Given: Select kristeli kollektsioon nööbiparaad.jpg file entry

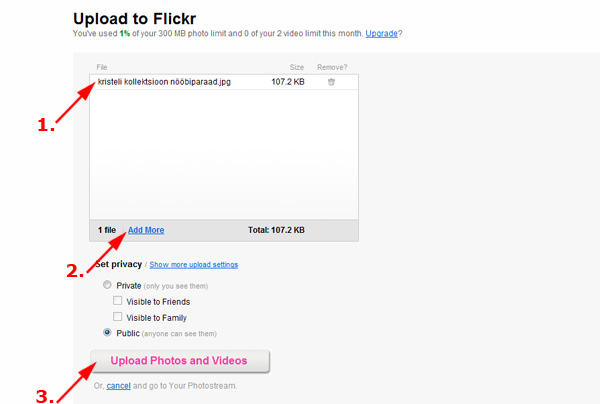Looking at the screenshot, I should click(165, 82).
